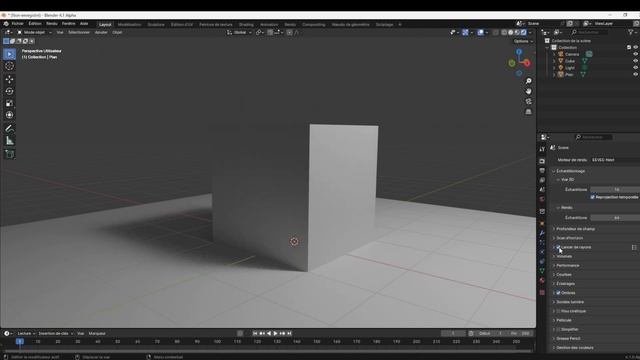The width and height of the screenshot is (640, 360).
Task: Switch to the Shading workspace tab
Action: [246, 24]
